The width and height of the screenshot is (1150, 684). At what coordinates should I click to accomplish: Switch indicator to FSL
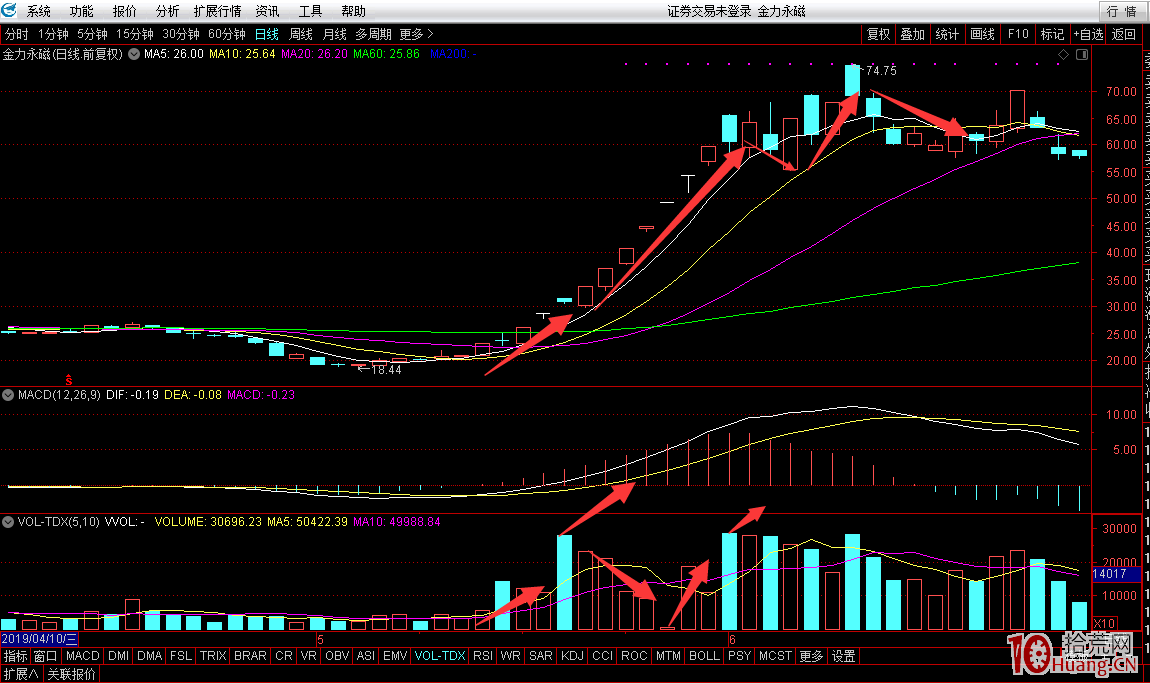[181, 656]
